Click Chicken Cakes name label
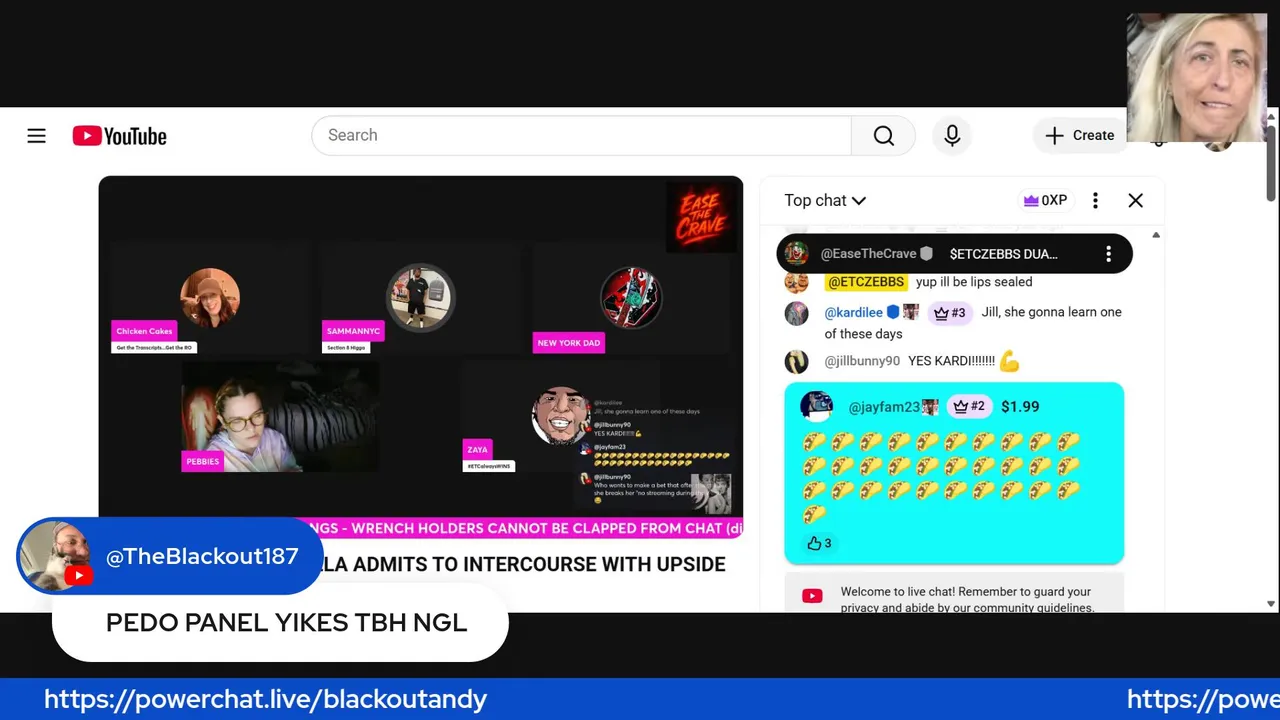Image resolution: width=1280 pixels, height=720 pixels. [144, 331]
